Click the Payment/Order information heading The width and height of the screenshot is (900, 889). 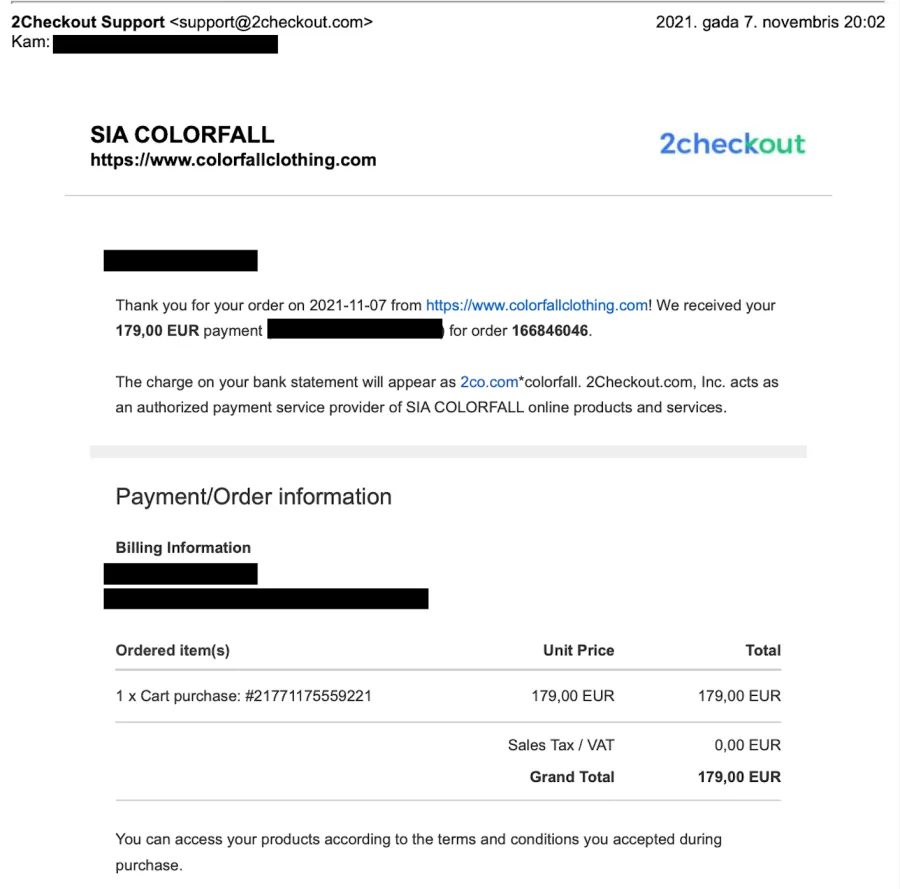click(254, 497)
